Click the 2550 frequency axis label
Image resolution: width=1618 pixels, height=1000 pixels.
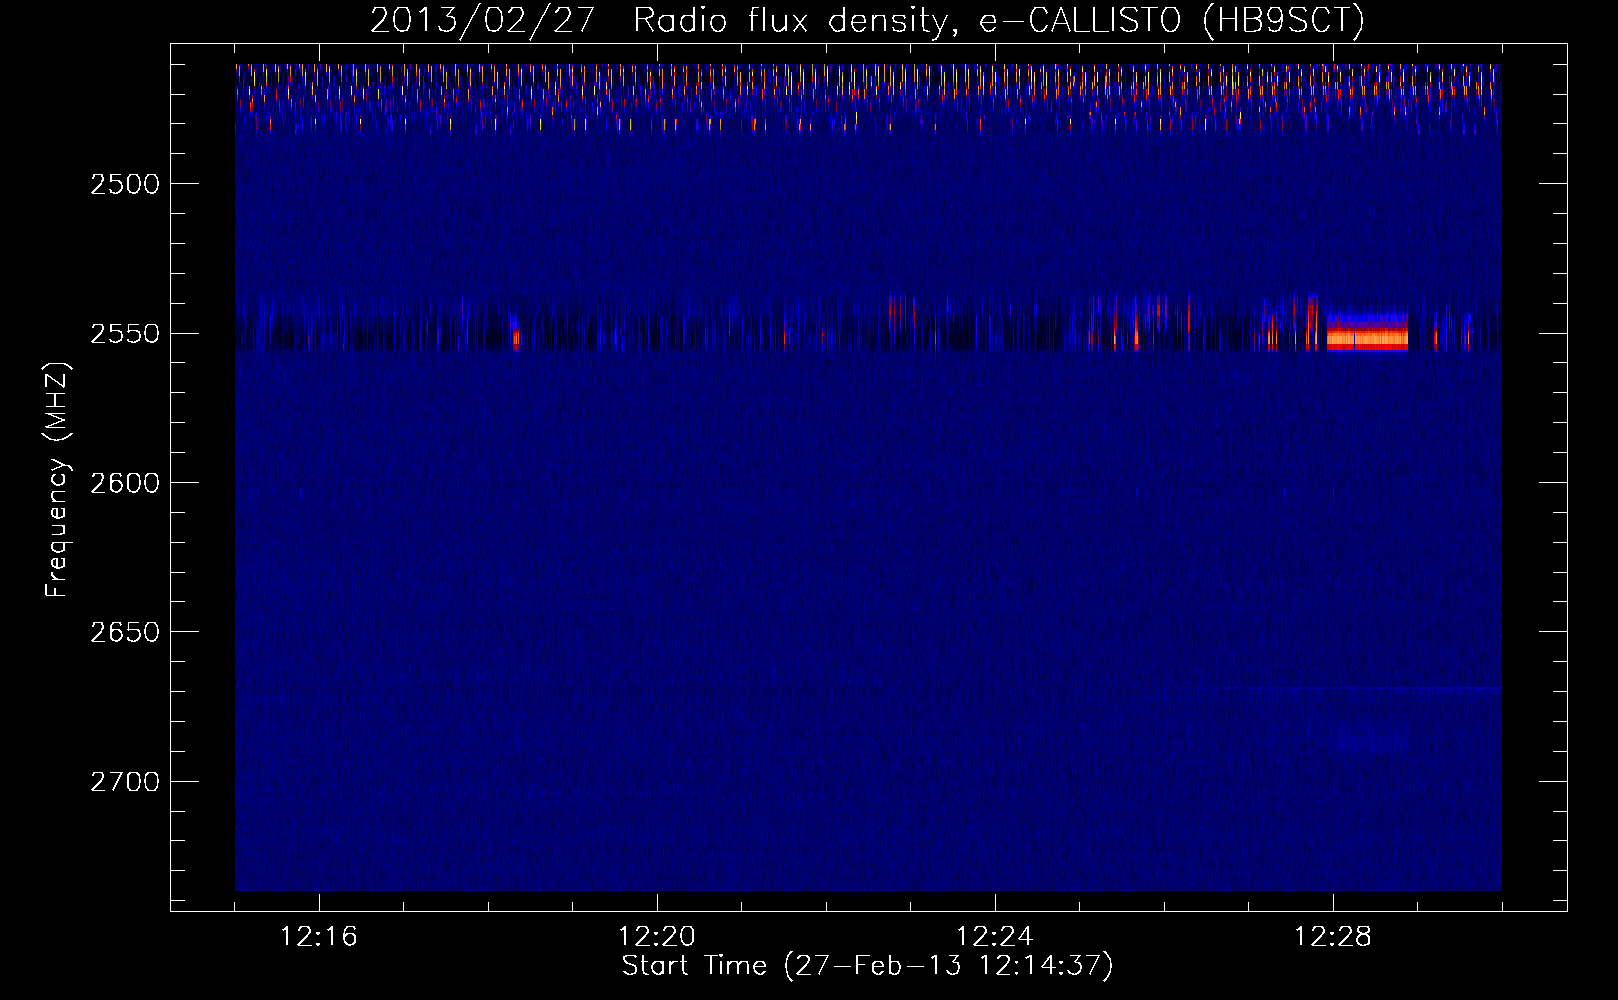[125, 334]
